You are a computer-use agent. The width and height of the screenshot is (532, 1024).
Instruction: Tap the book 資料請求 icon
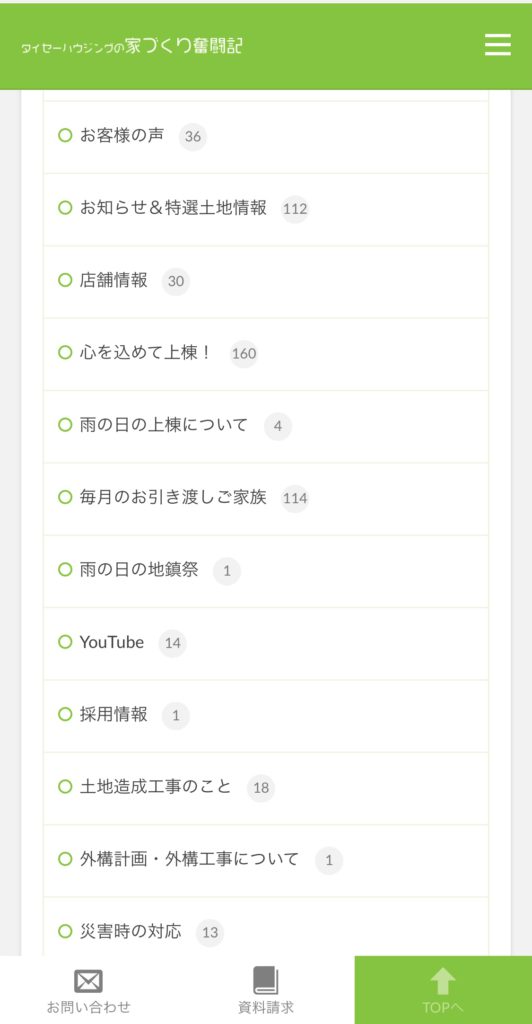coord(266,980)
